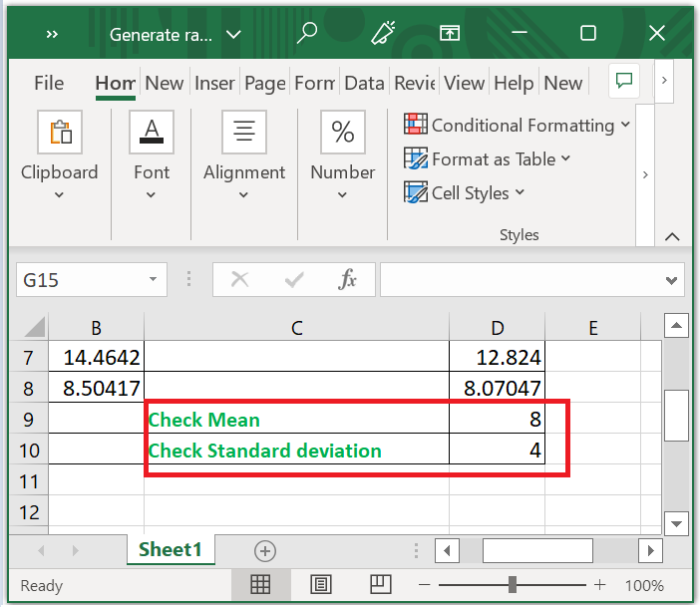Click the zoom out minus icon
This screenshot has width=700, height=607.
(425, 585)
